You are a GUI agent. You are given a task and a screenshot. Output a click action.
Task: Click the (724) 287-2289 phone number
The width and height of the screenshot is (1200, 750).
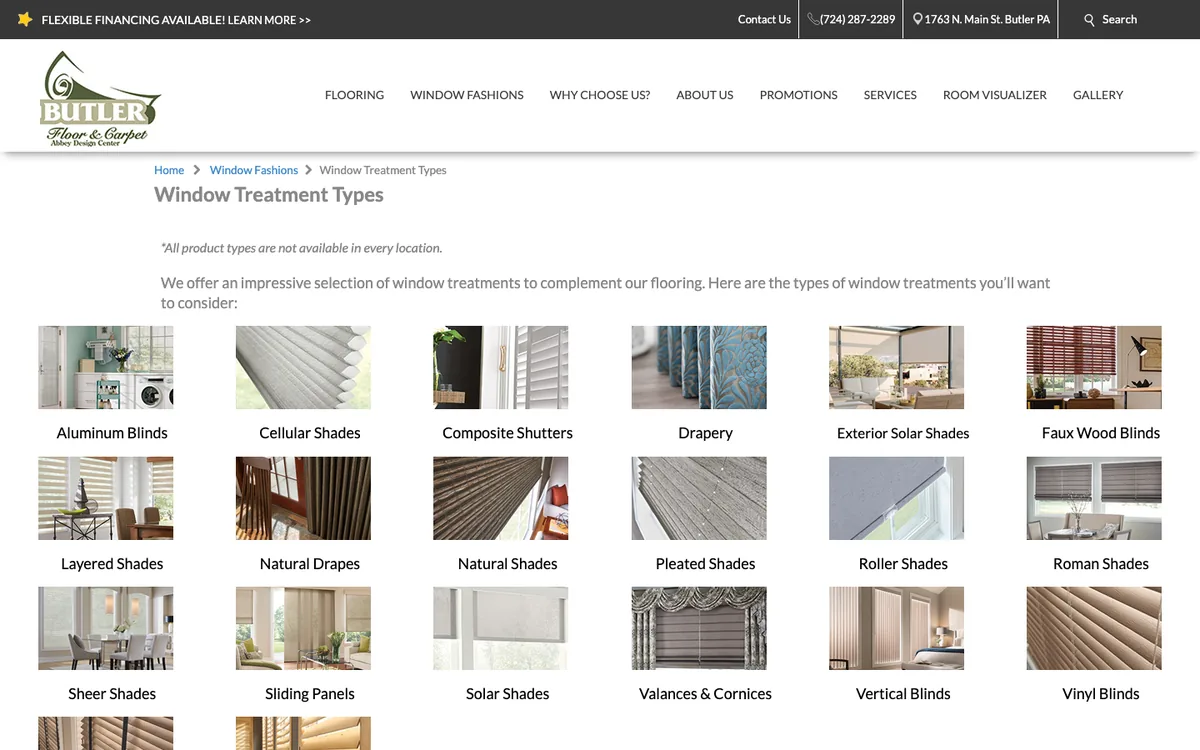pyautogui.click(x=857, y=19)
